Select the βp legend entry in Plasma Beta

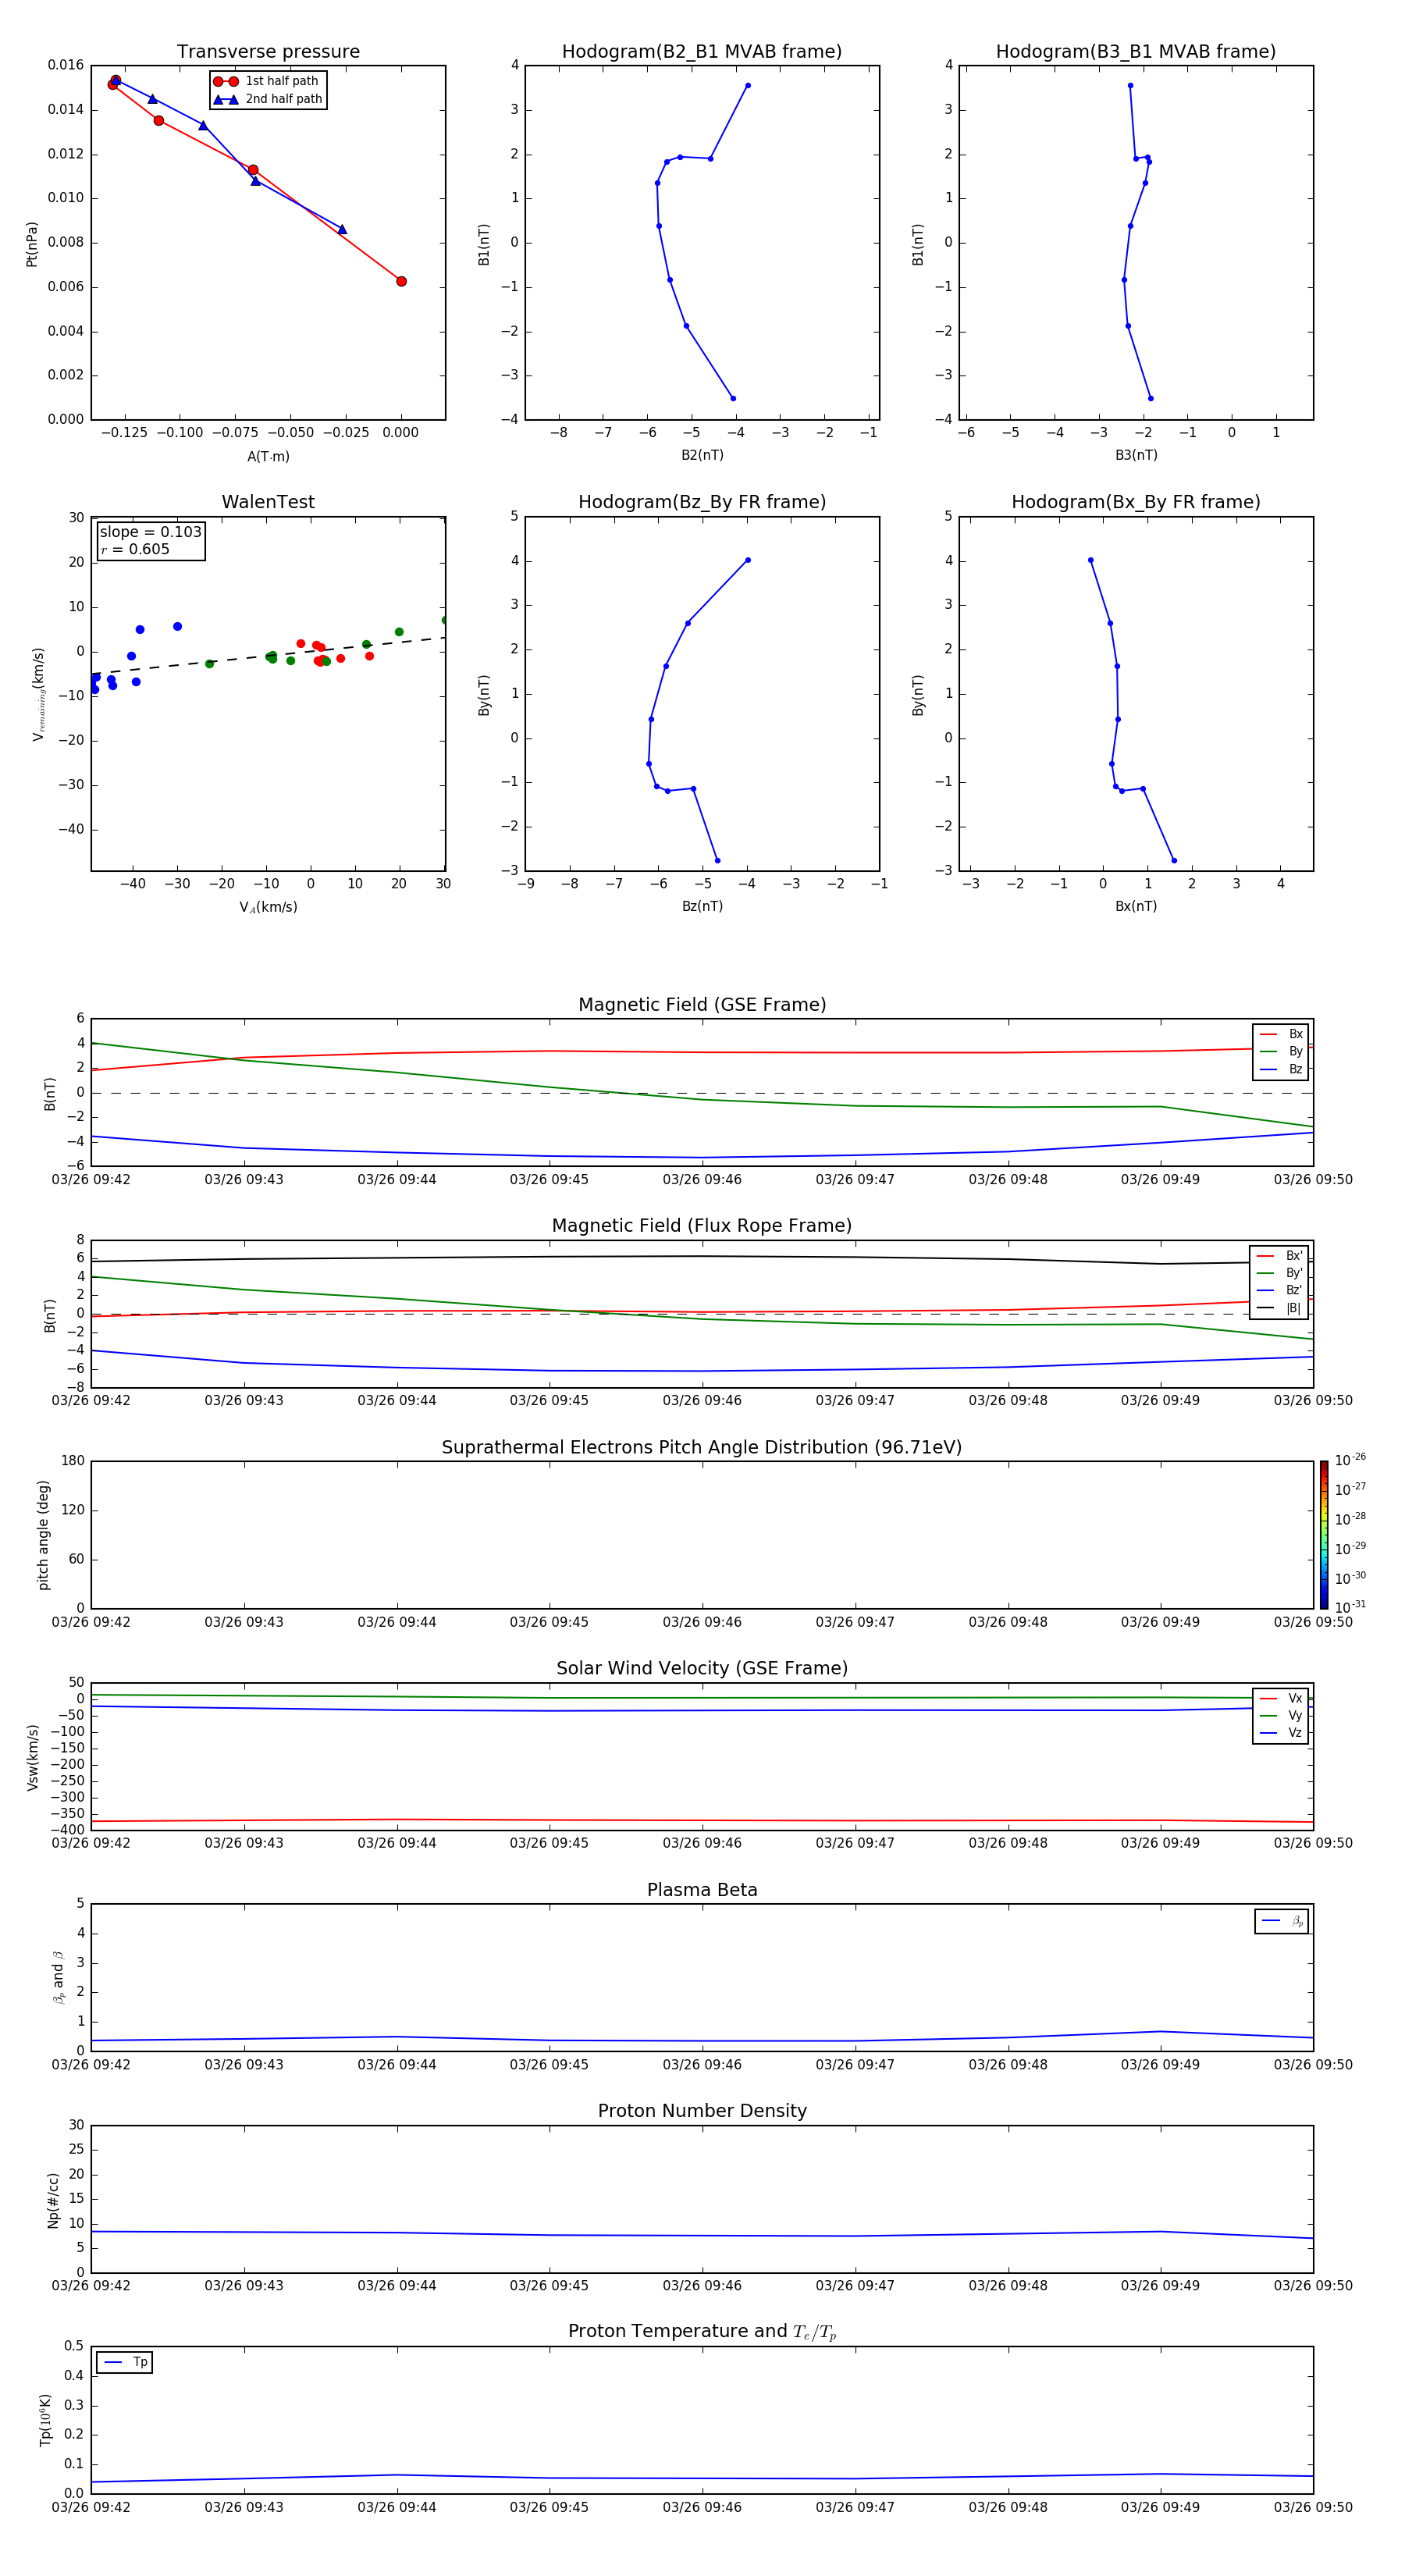pos(1282,1921)
